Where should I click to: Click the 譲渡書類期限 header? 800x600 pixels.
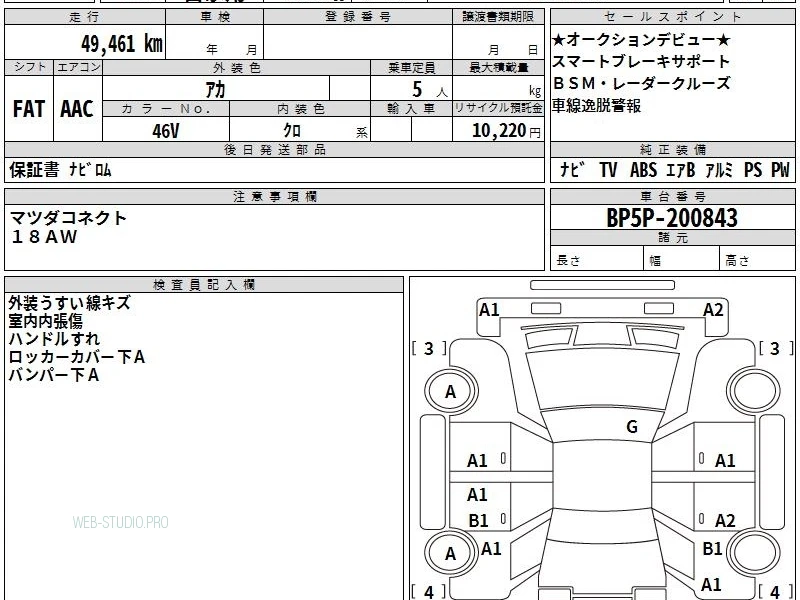498,17
